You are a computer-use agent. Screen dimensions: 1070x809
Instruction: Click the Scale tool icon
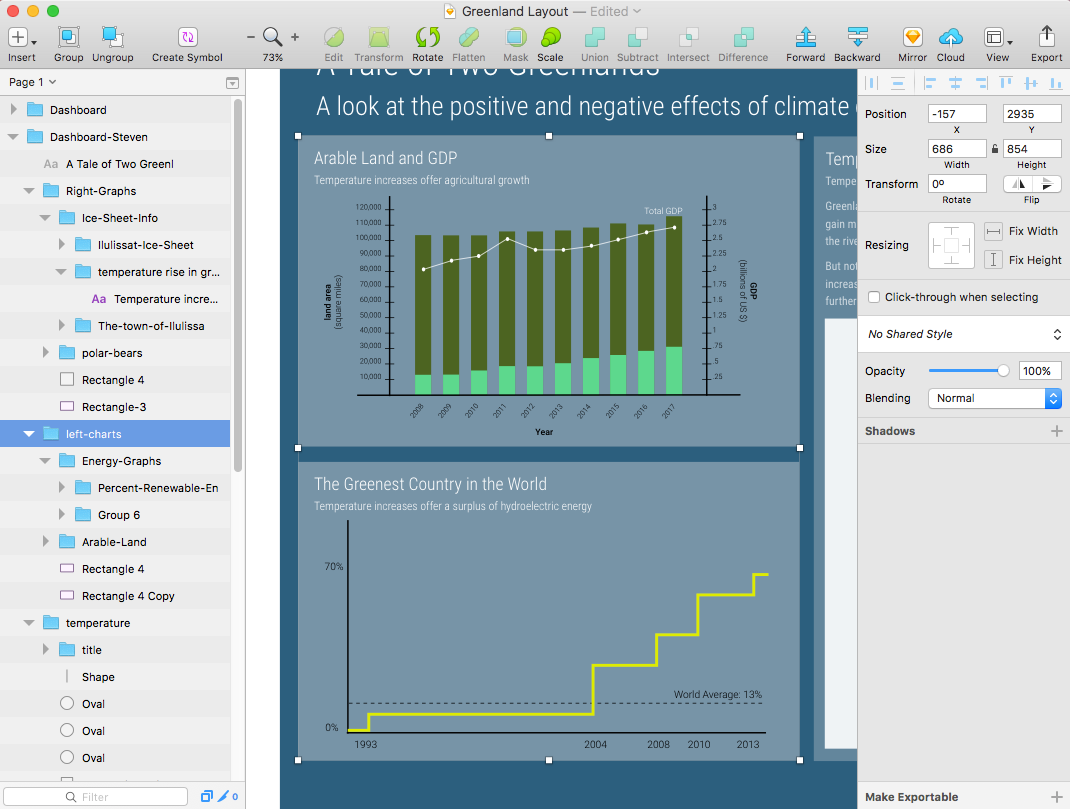[x=550, y=38]
